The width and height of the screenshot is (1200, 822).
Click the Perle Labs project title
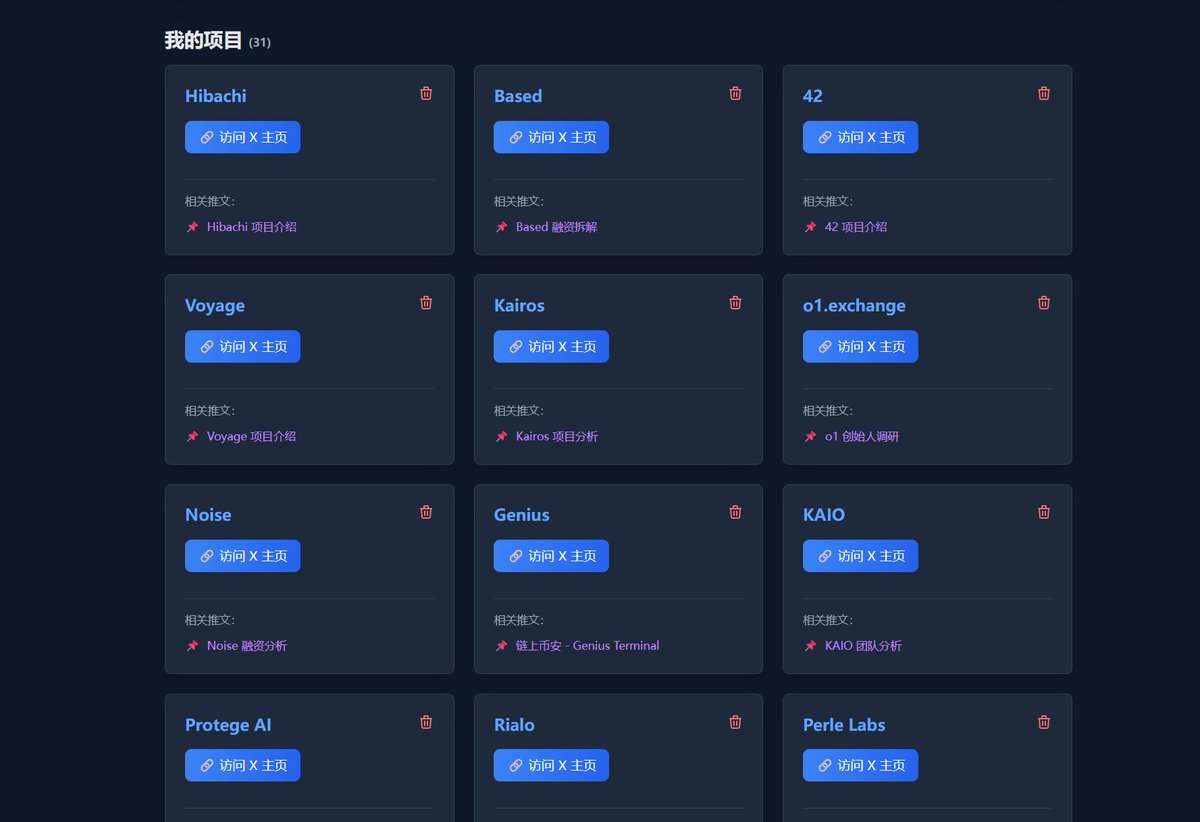844,725
